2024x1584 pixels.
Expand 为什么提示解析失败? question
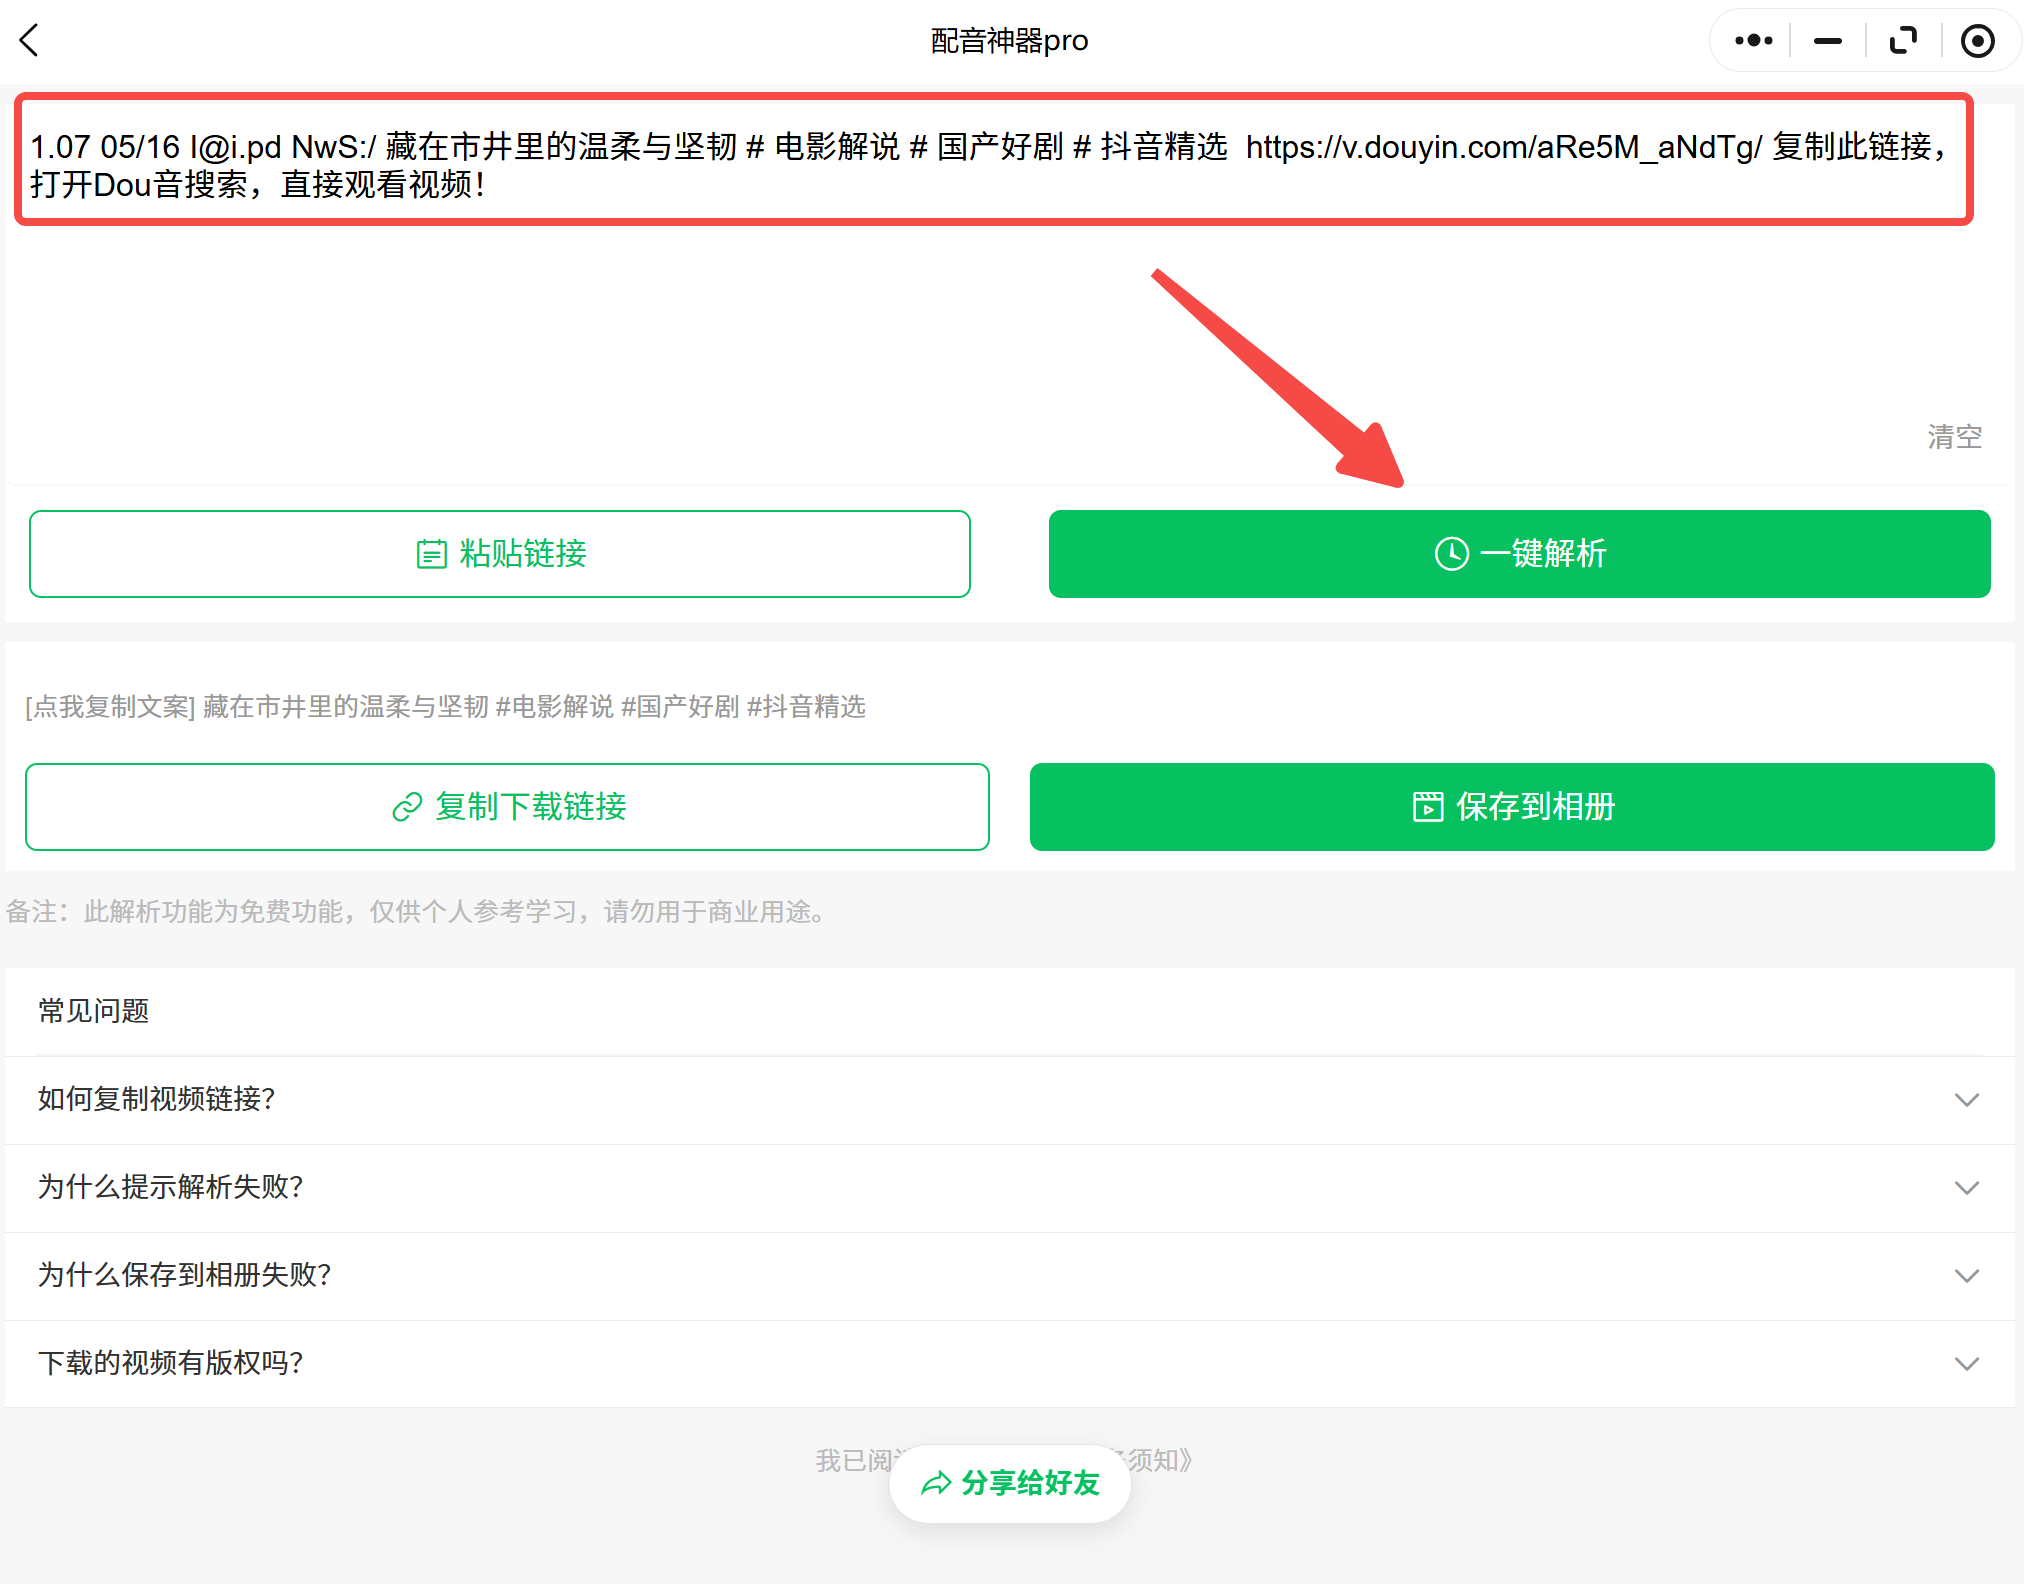171,1187
